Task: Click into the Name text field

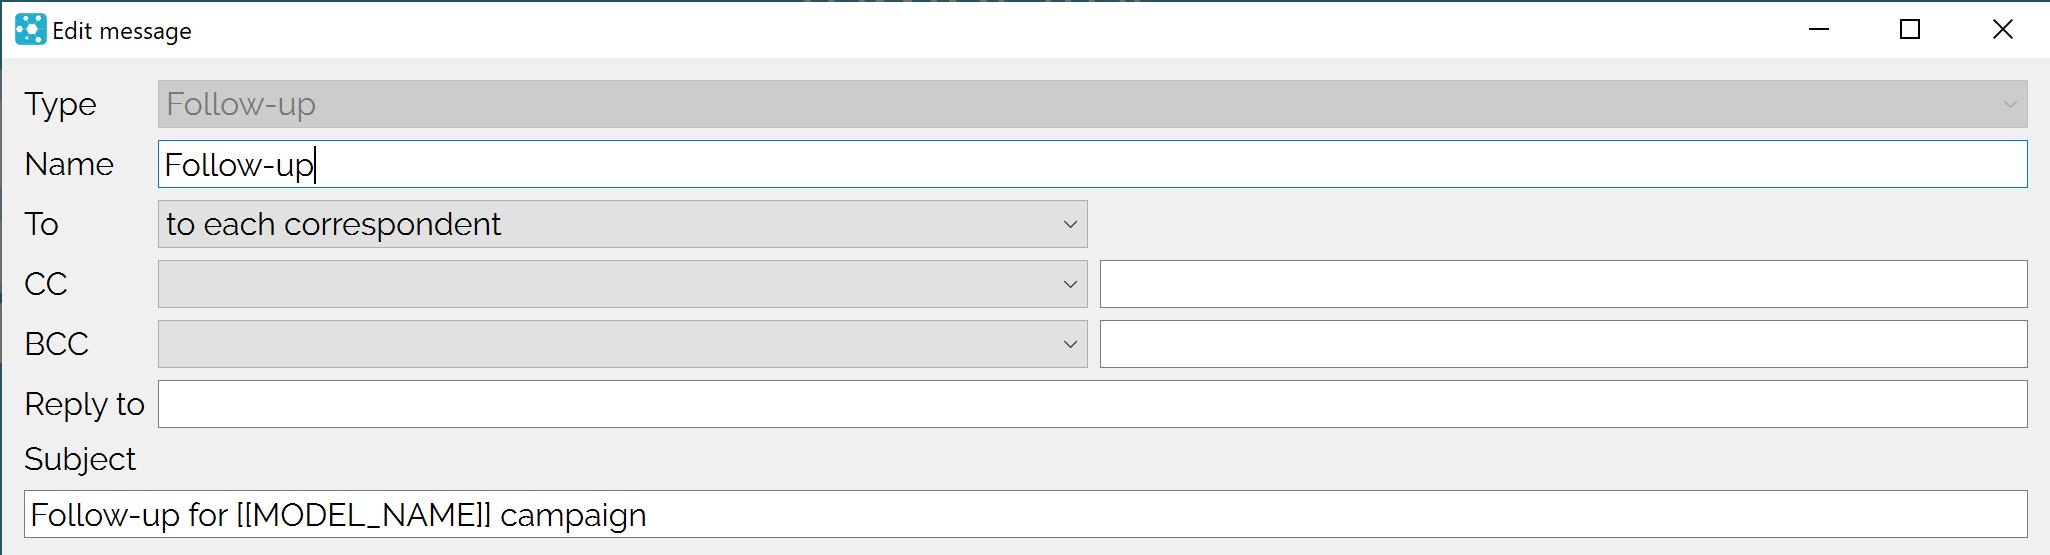Action: tap(1092, 164)
